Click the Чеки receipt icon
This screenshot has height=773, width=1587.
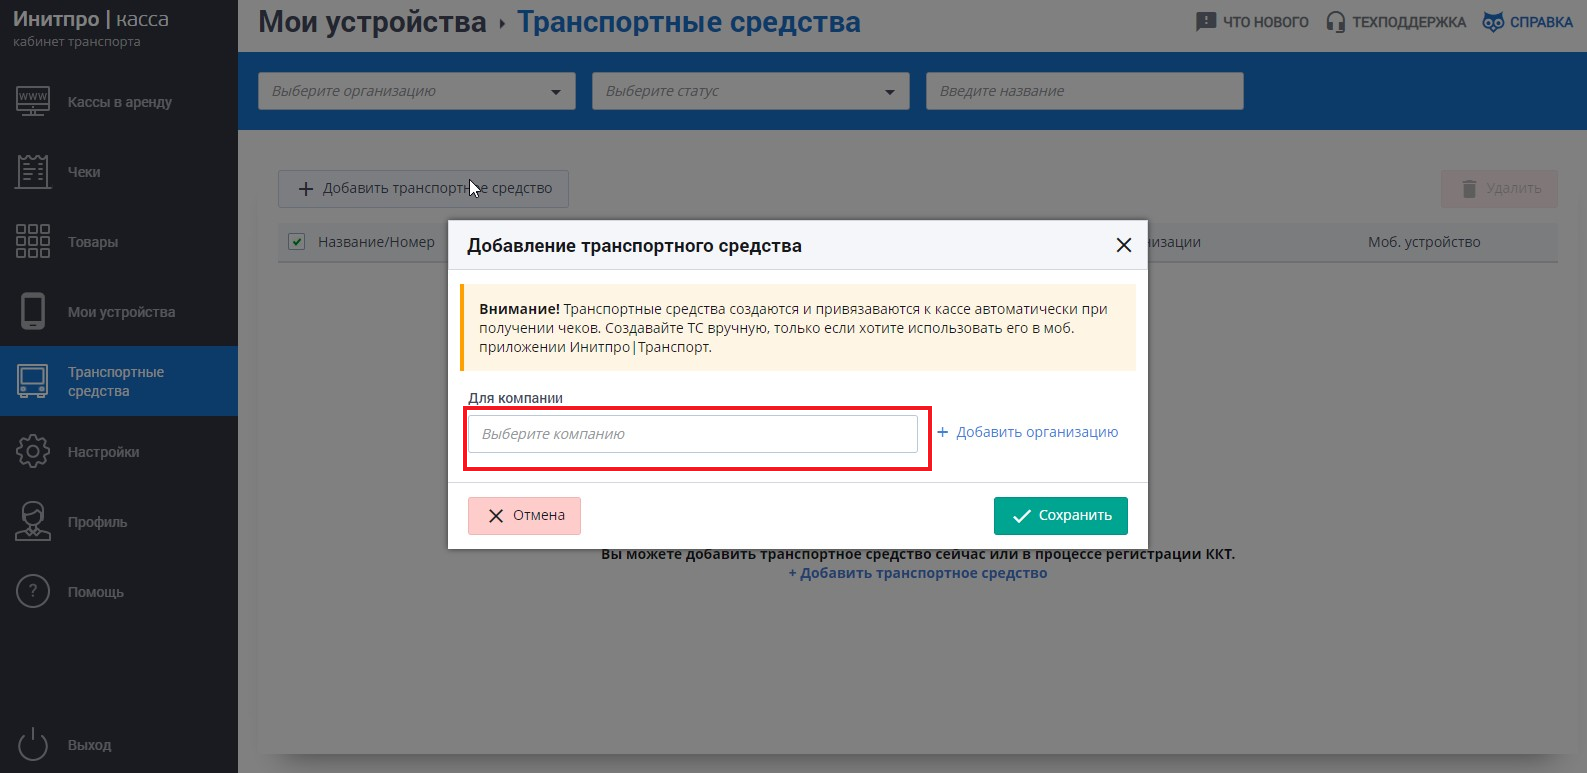(33, 172)
